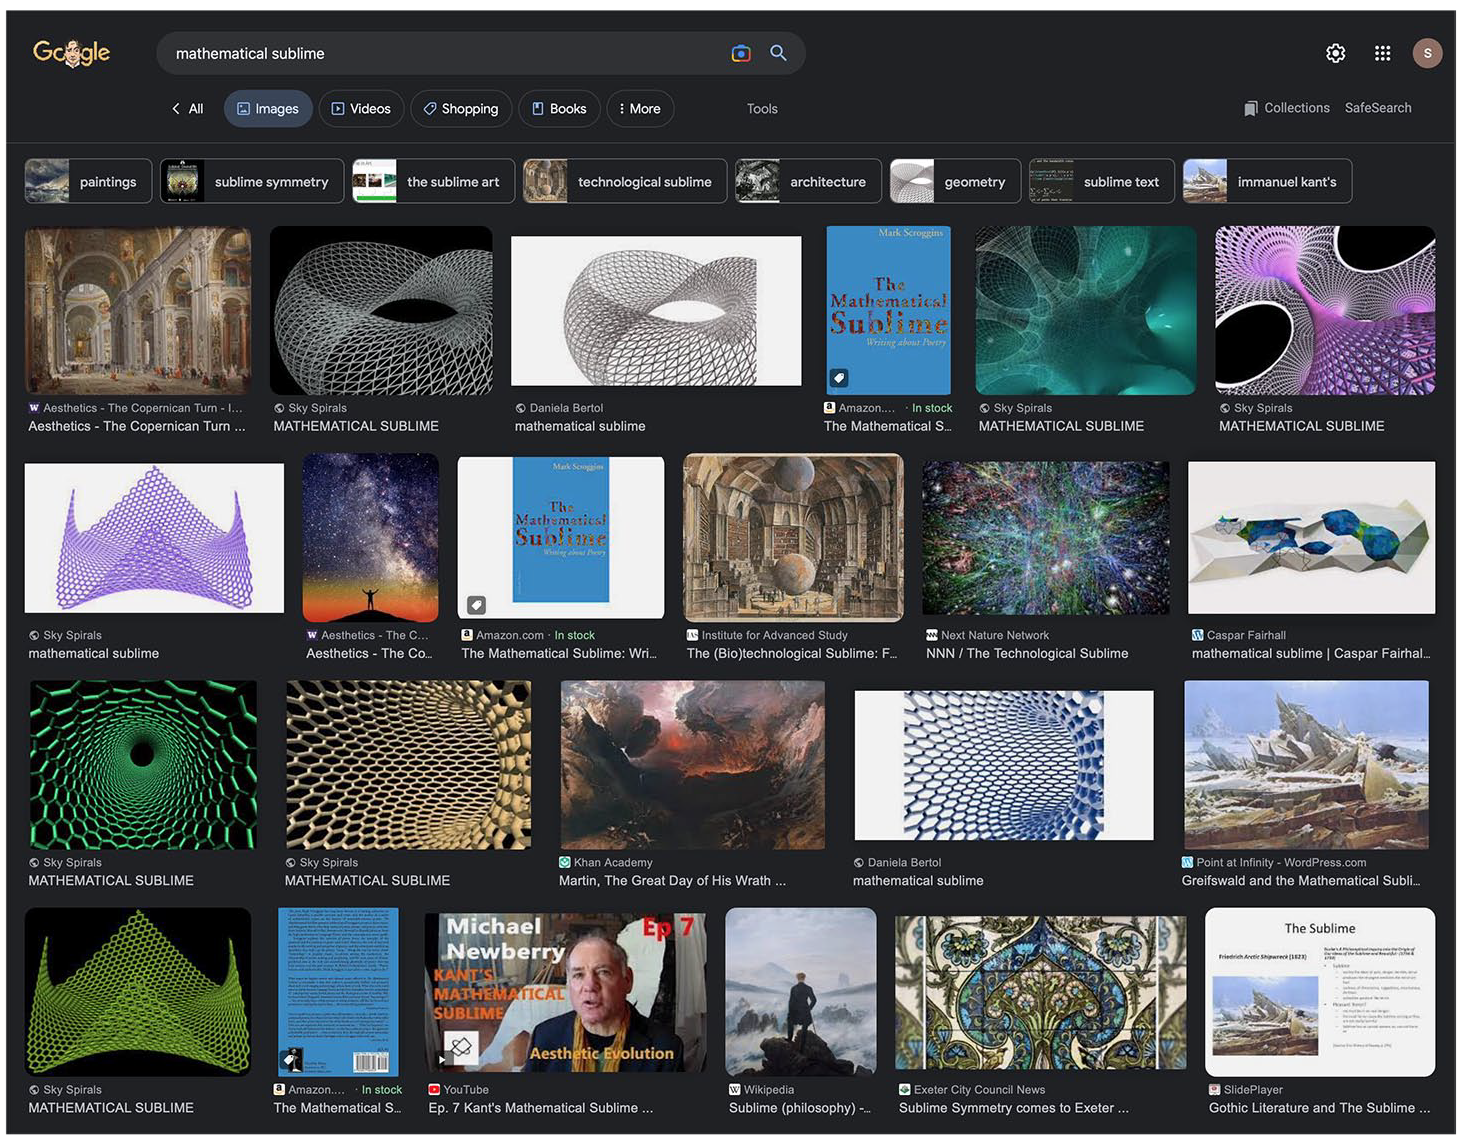Select the sublime symmetry suggestion chip
Screen dimensions: 1462x1140
(x=252, y=181)
